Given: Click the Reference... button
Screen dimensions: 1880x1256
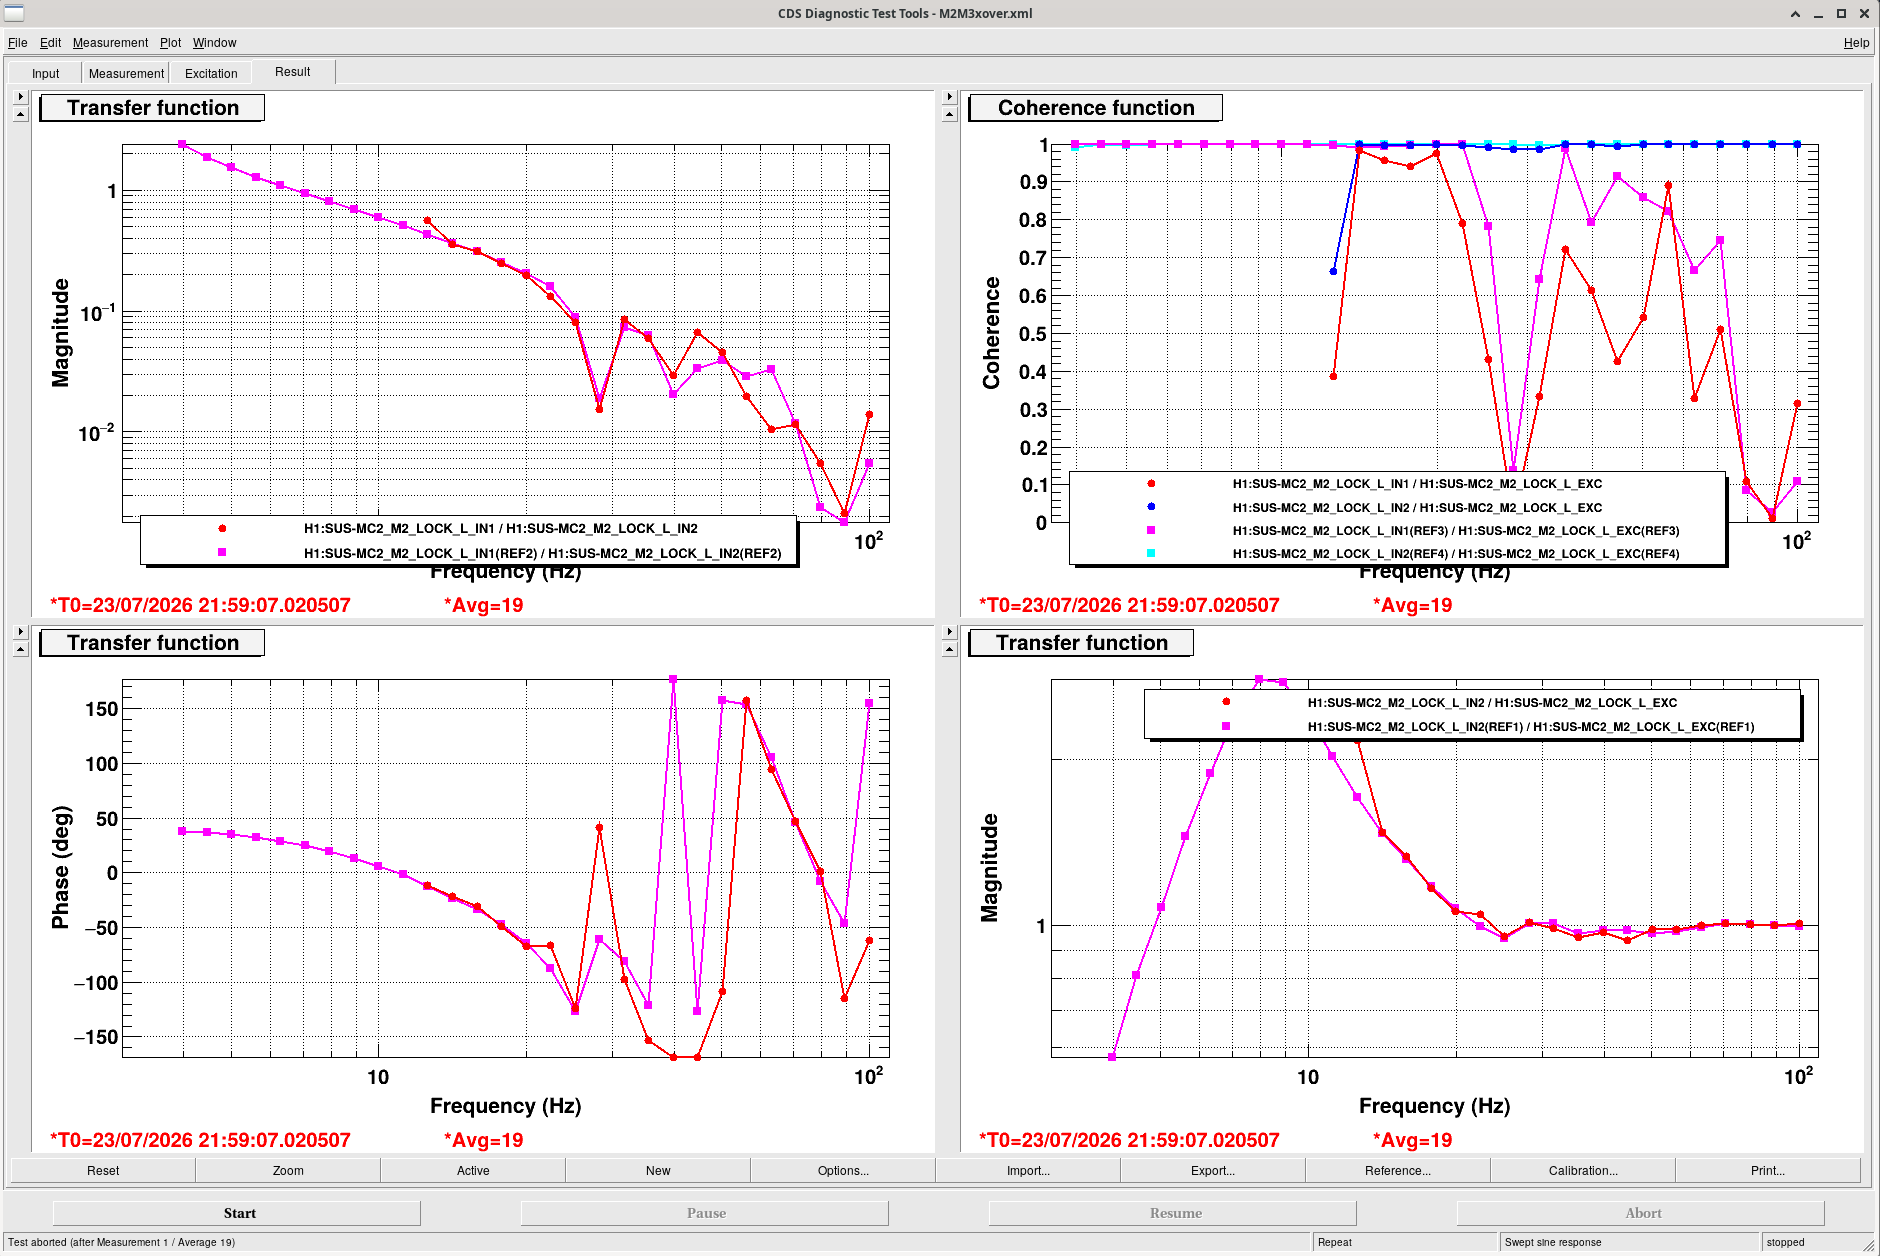Looking at the screenshot, I should tap(1398, 1170).
